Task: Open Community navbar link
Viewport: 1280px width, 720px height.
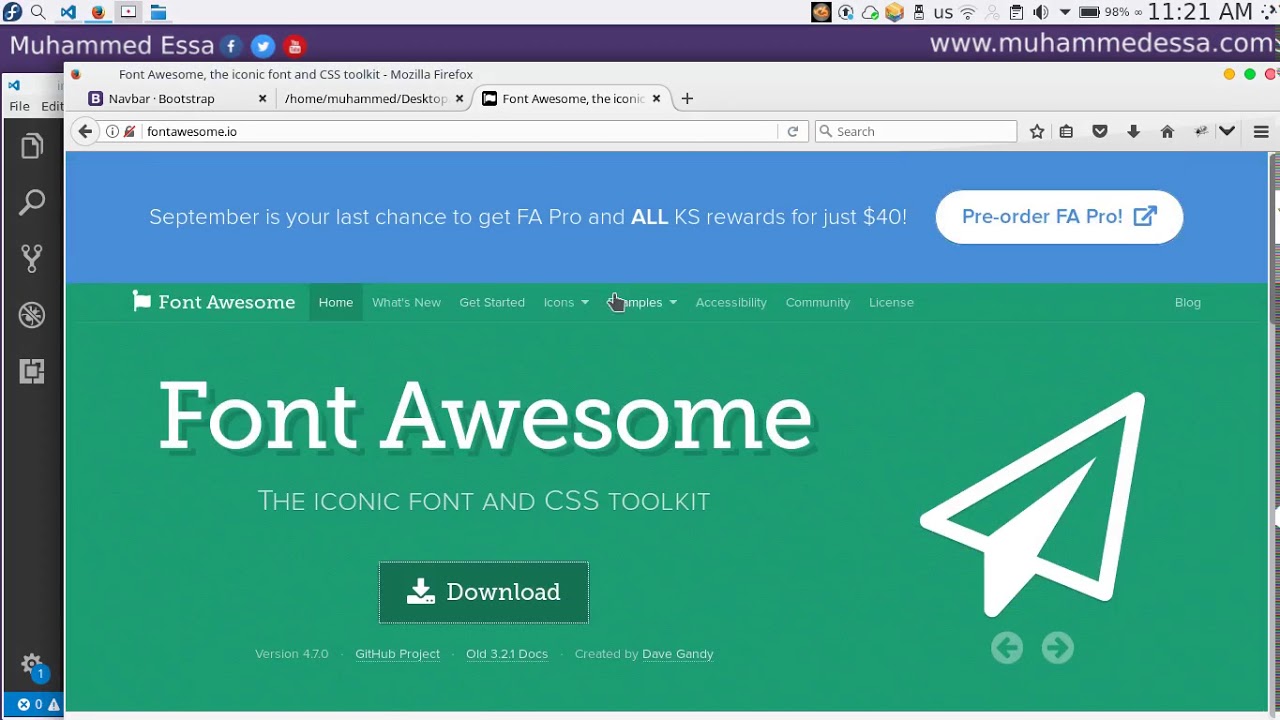Action: [818, 302]
